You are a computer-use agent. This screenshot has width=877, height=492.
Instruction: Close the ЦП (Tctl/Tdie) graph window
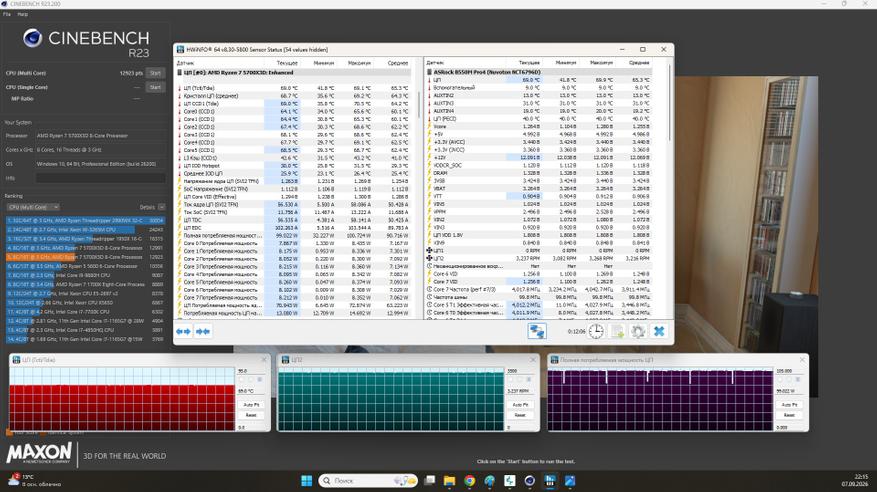[264, 359]
